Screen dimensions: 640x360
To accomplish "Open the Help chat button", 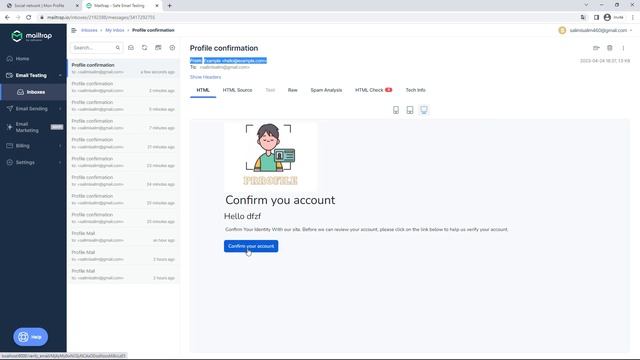I will [x=31, y=337].
